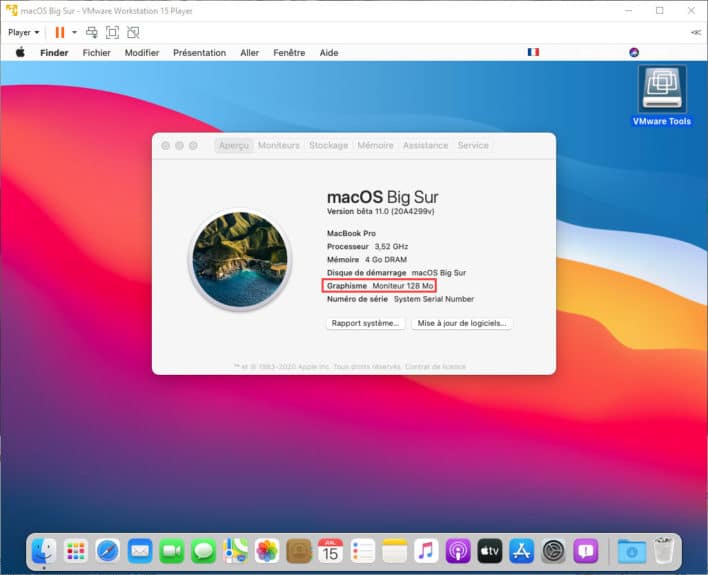Switch to the Stockage tab
Screen dimensions: 708x575
click(x=328, y=145)
